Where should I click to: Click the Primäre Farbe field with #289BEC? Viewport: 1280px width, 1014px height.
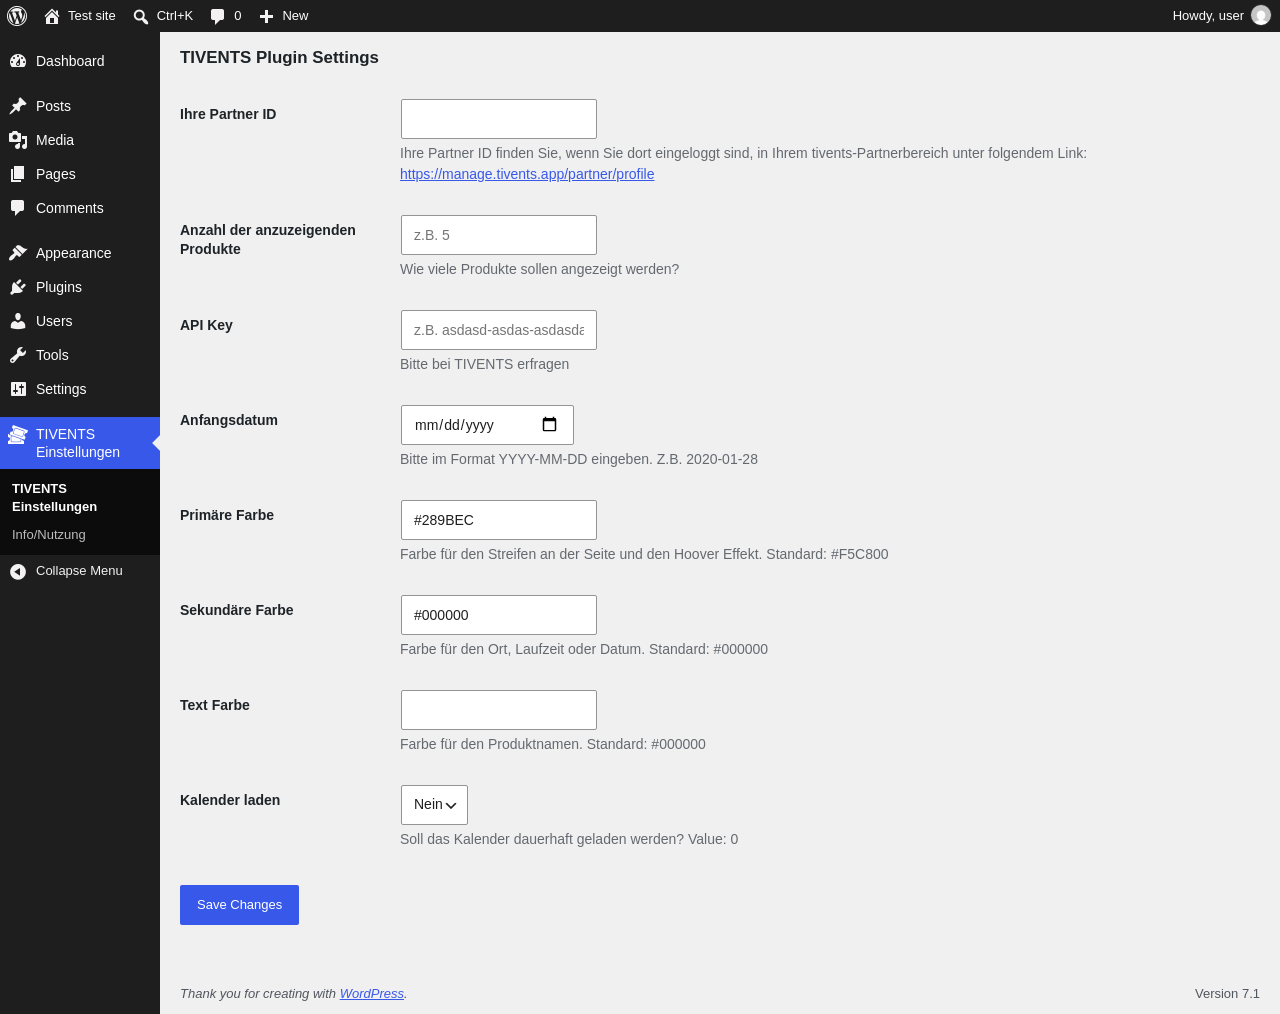click(x=499, y=520)
